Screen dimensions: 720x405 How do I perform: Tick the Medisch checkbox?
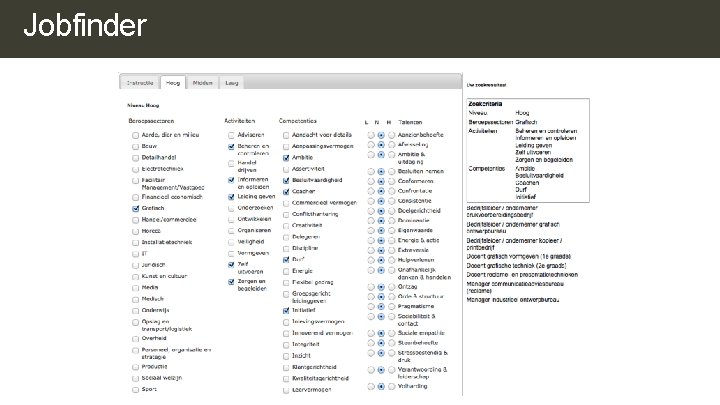click(x=135, y=299)
